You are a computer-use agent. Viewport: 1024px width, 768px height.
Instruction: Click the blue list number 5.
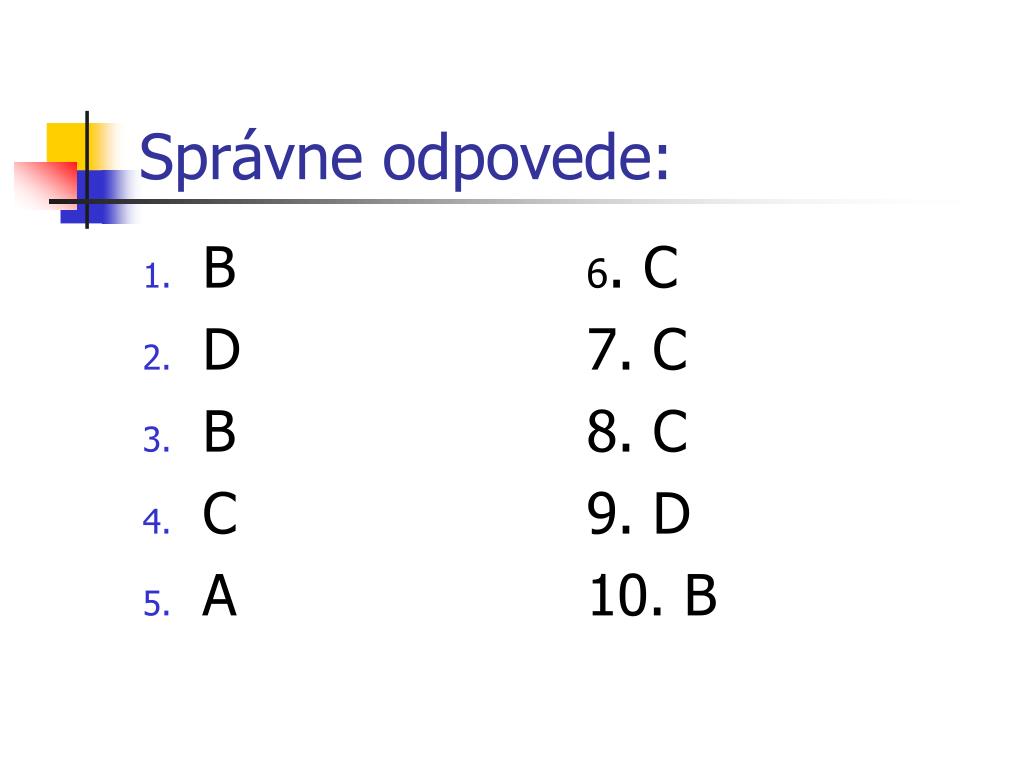(x=157, y=603)
